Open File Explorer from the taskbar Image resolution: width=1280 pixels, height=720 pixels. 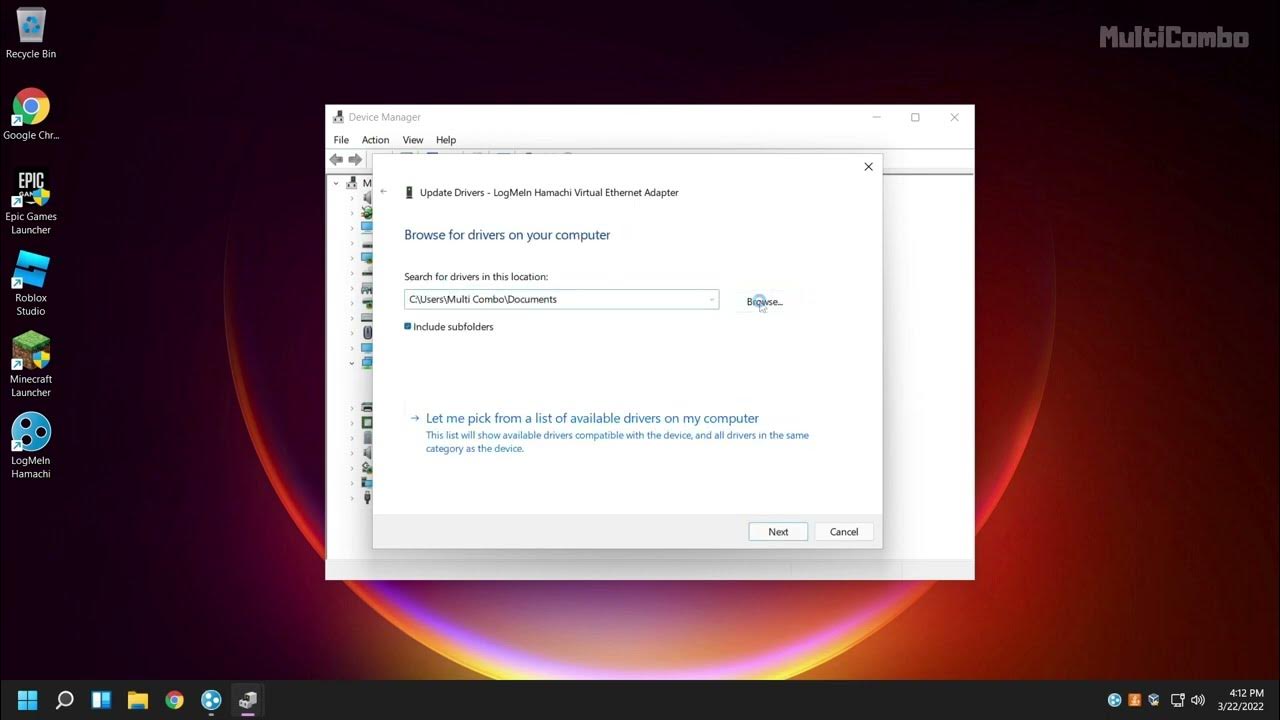[x=138, y=700]
